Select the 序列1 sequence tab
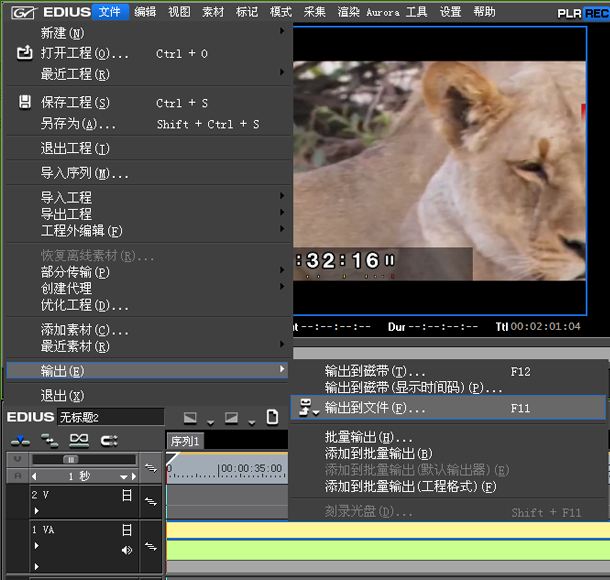Image resolution: width=610 pixels, height=580 pixels. [185, 441]
